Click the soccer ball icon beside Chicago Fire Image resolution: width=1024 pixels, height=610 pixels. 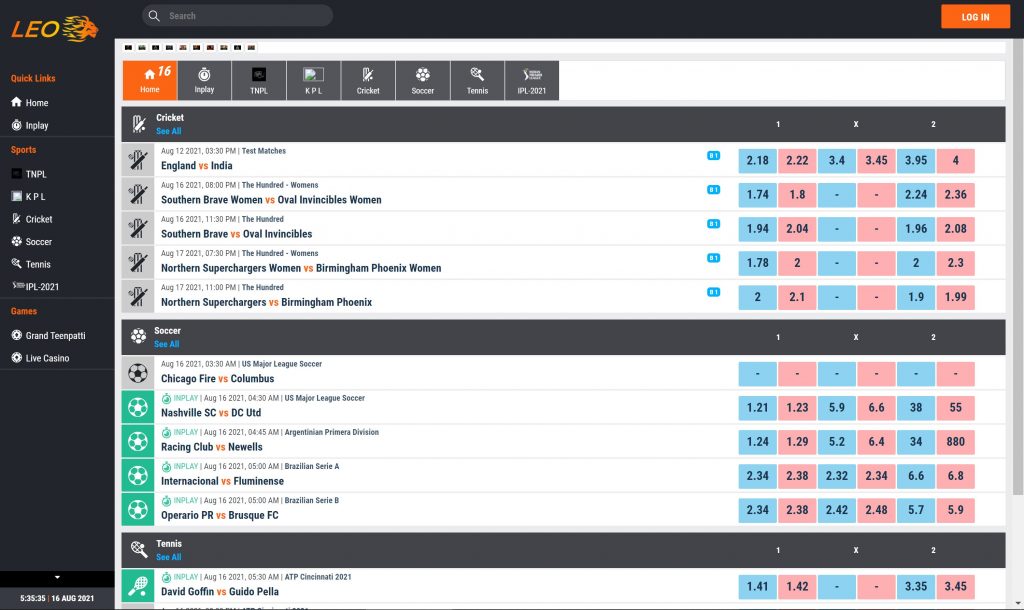(138, 373)
